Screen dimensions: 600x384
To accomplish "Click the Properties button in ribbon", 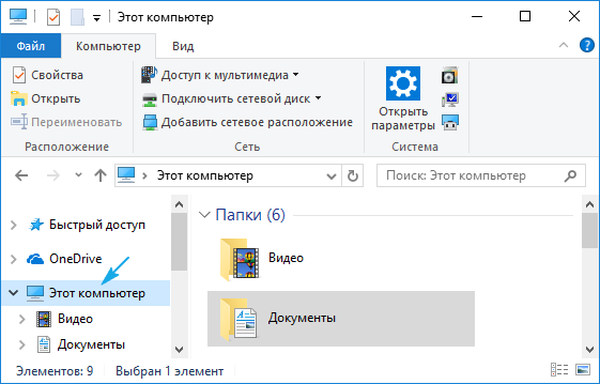I will (47, 75).
